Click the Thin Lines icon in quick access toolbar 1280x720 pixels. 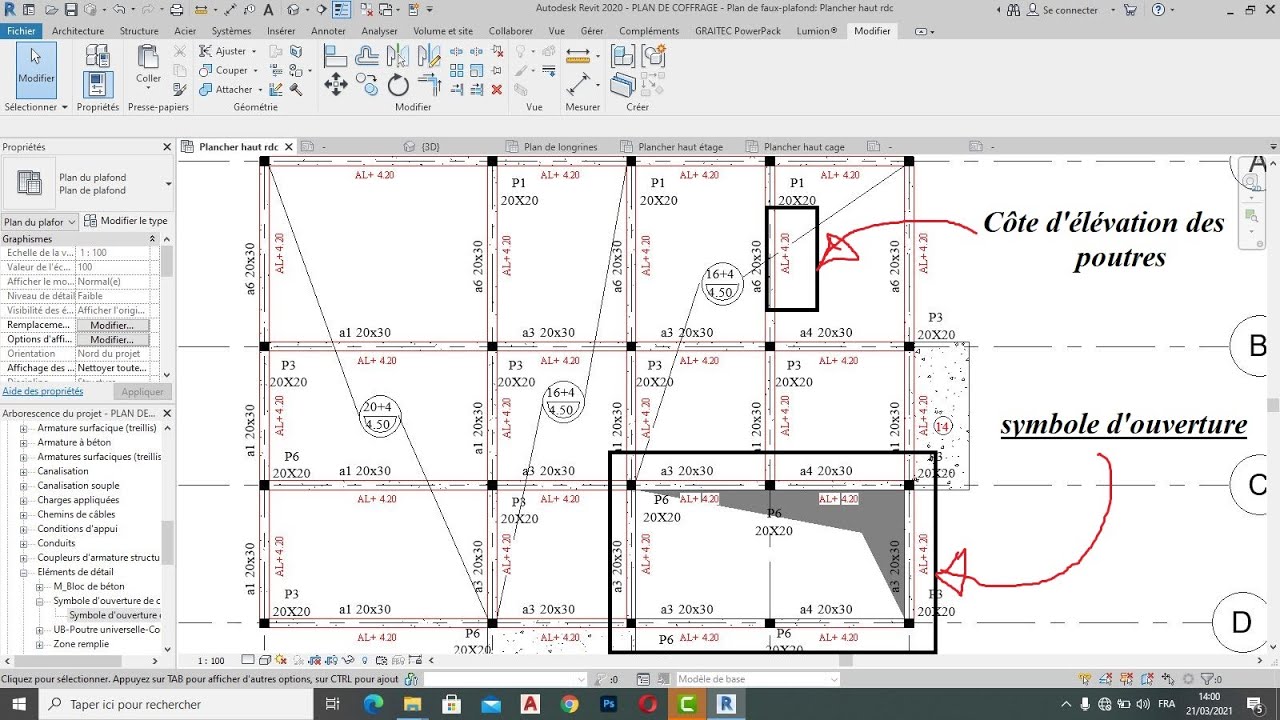coord(340,10)
